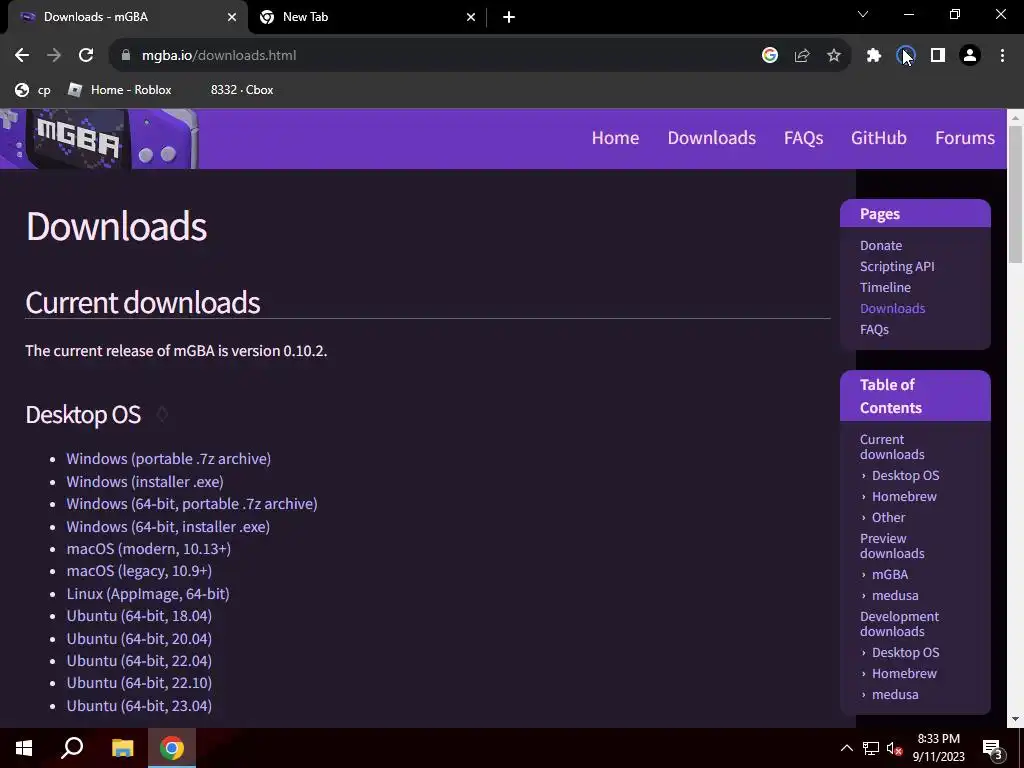Viewport: 1024px width, 768px height.
Task: Download Ubuntu 64-bit 20.04 package
Action: click(139, 639)
